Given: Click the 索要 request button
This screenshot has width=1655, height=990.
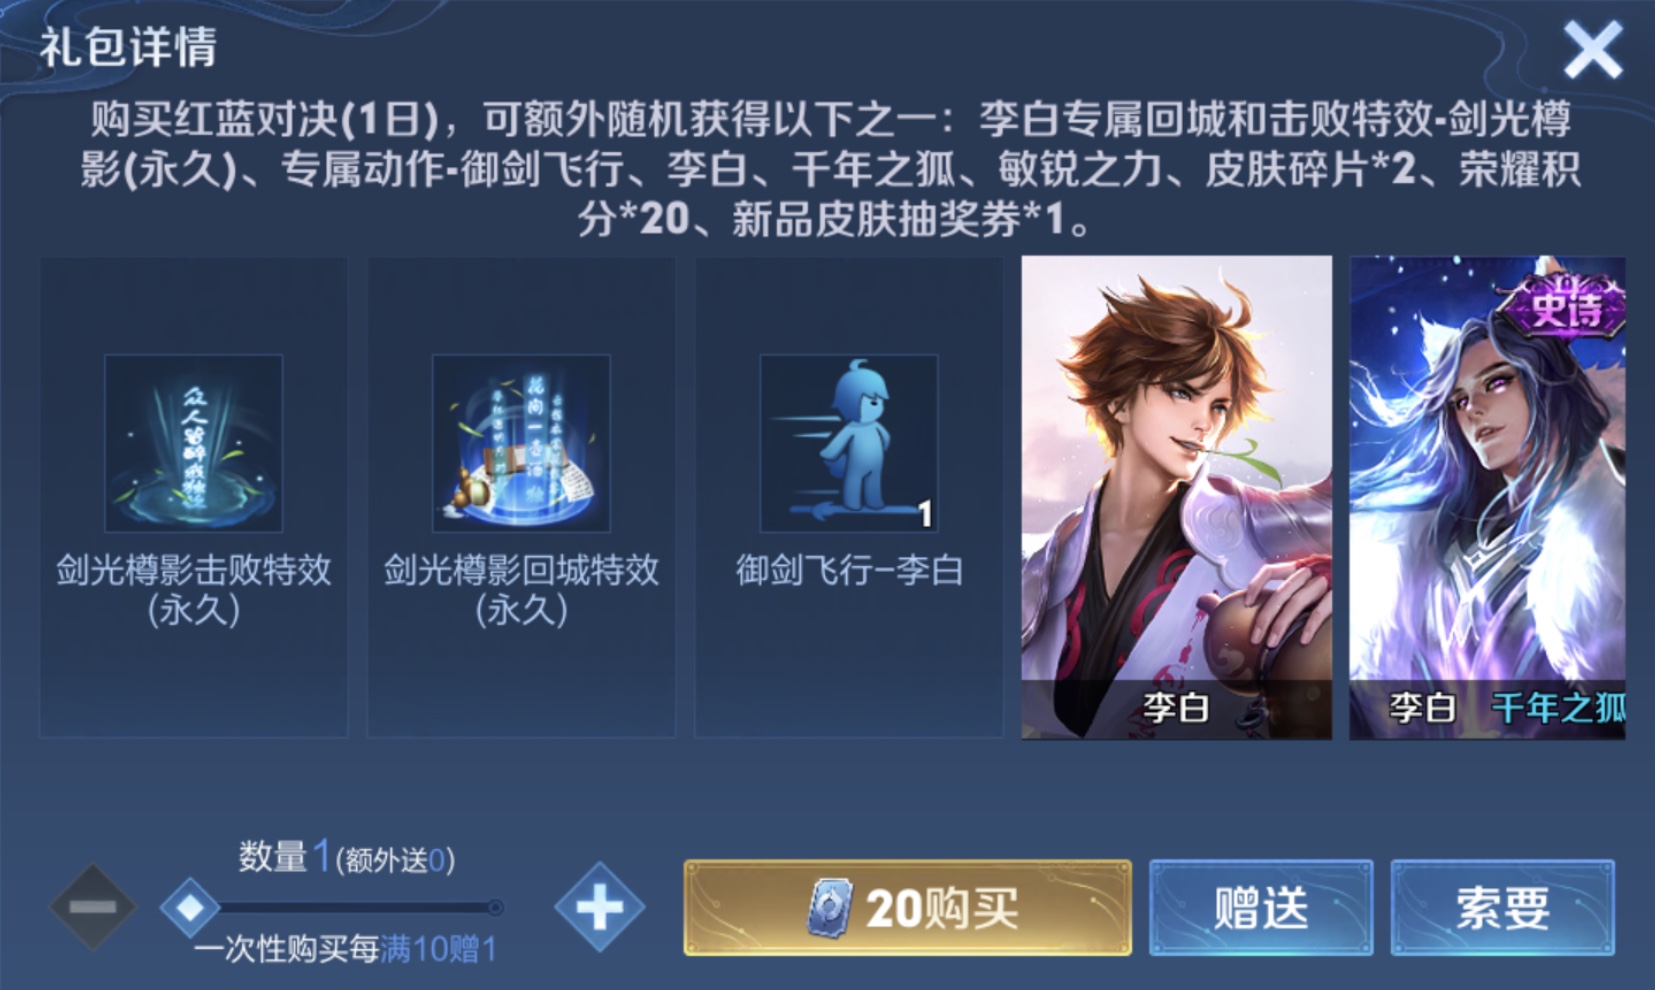Looking at the screenshot, I should 1502,907.
